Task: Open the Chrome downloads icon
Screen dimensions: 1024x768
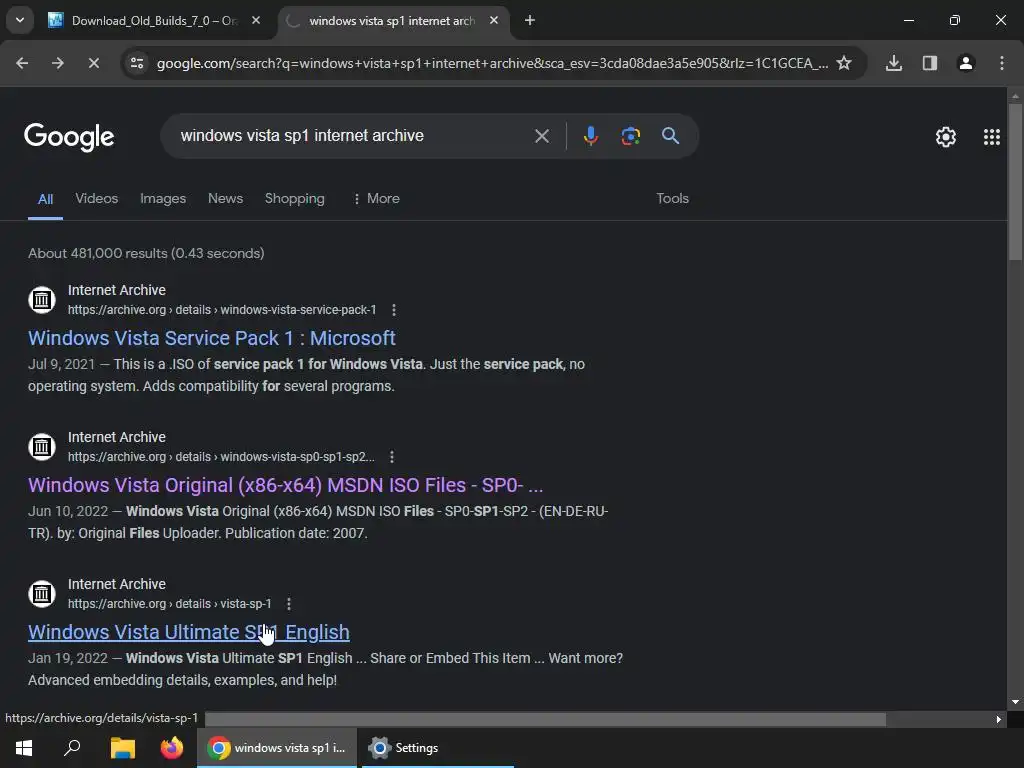Action: click(894, 63)
